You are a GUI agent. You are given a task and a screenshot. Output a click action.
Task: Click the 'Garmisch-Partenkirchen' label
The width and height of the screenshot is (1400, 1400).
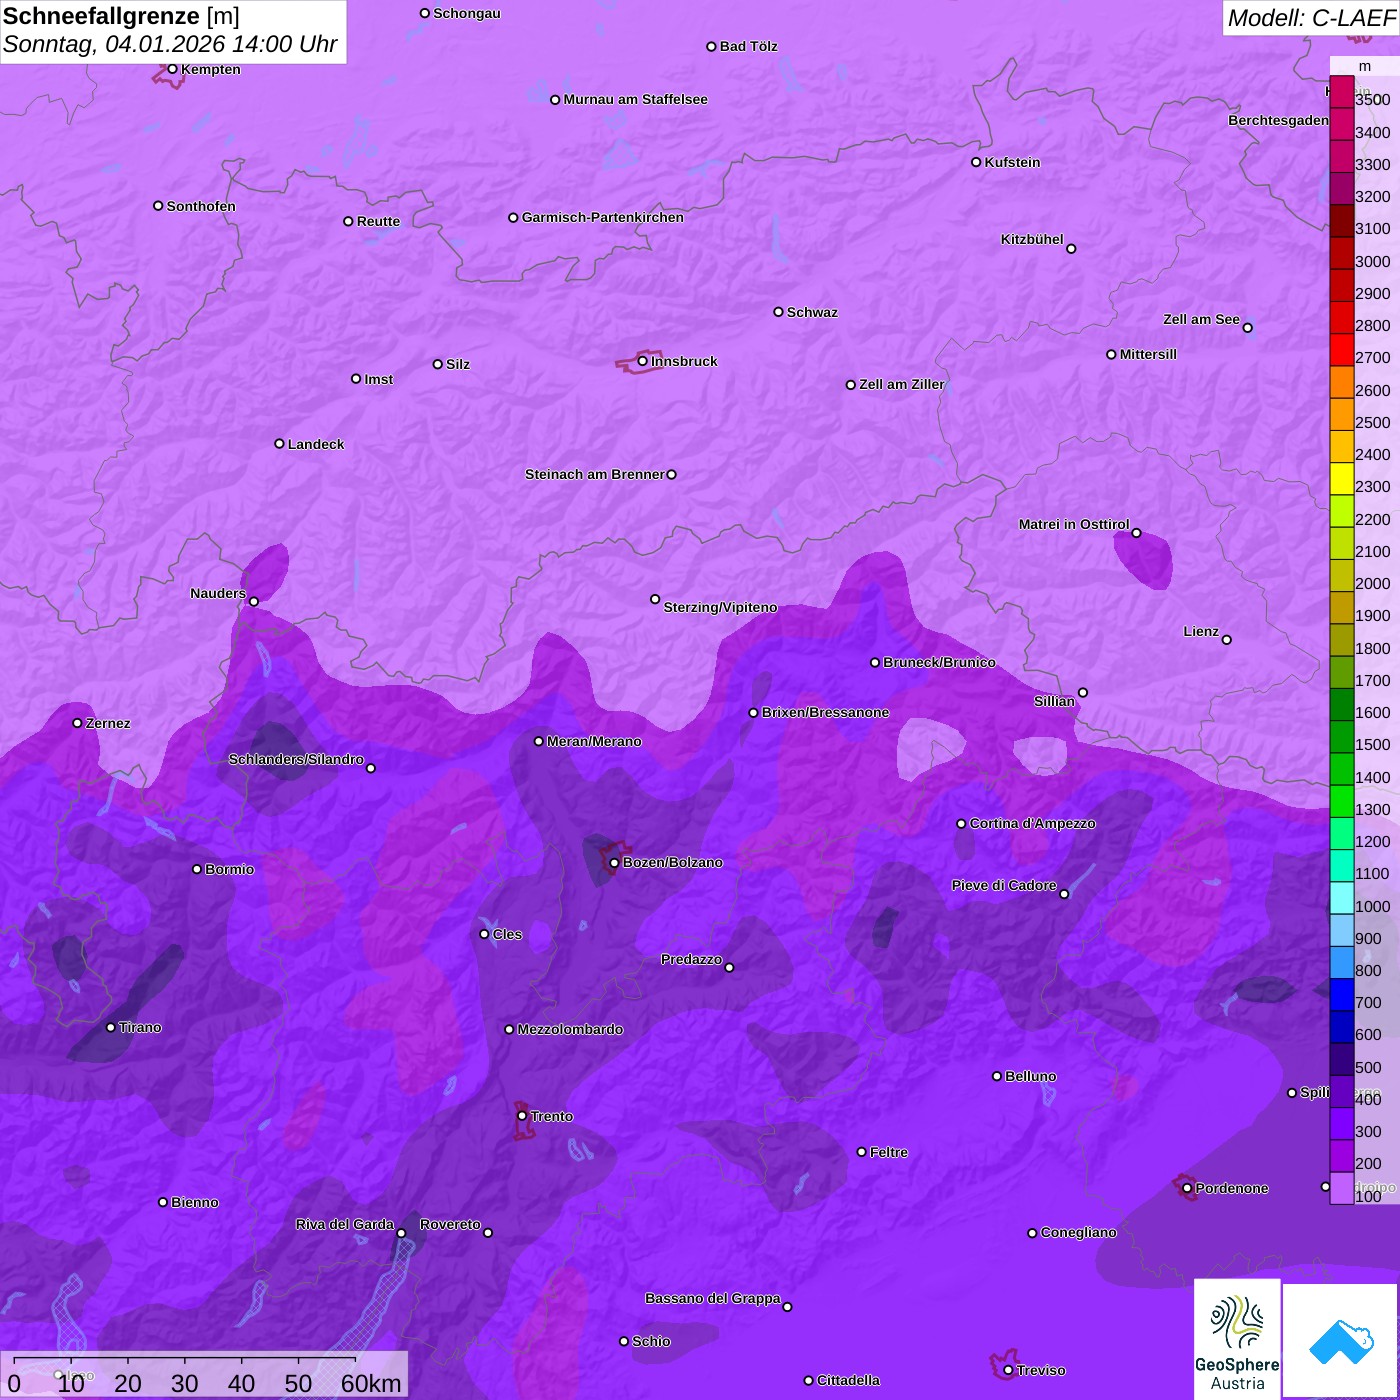point(603,217)
